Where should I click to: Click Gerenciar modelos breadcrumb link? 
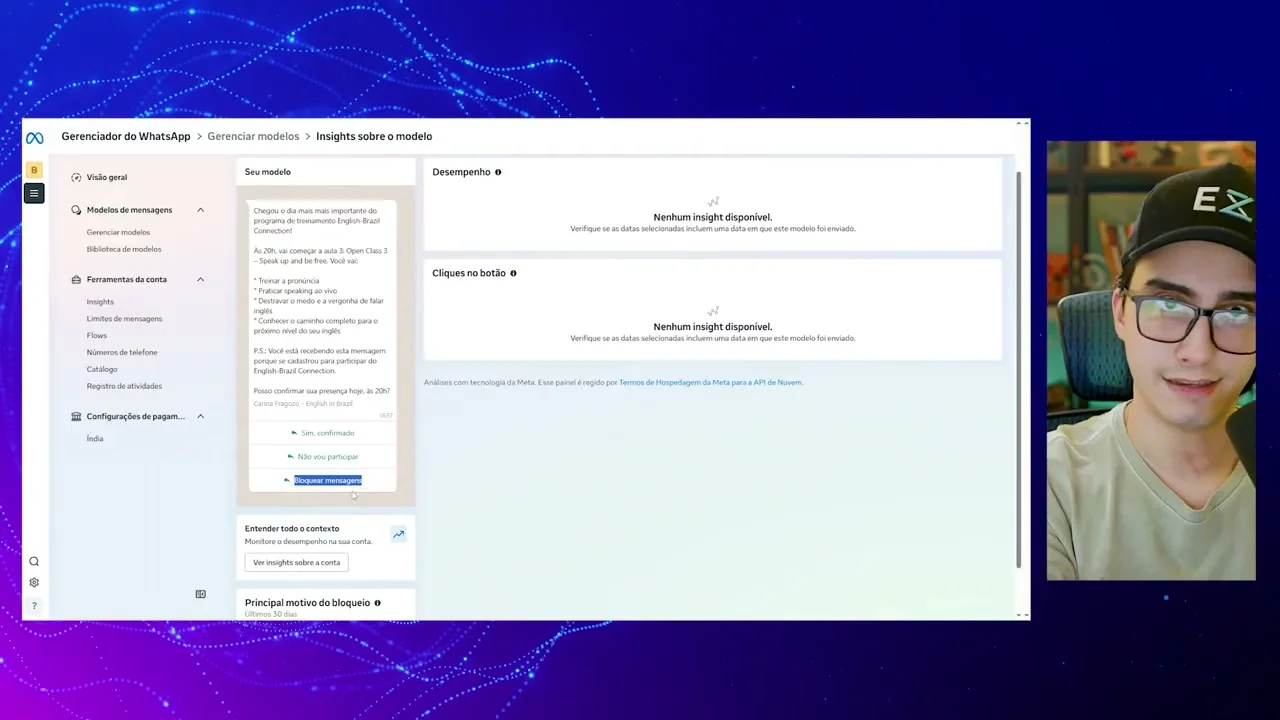253,136
